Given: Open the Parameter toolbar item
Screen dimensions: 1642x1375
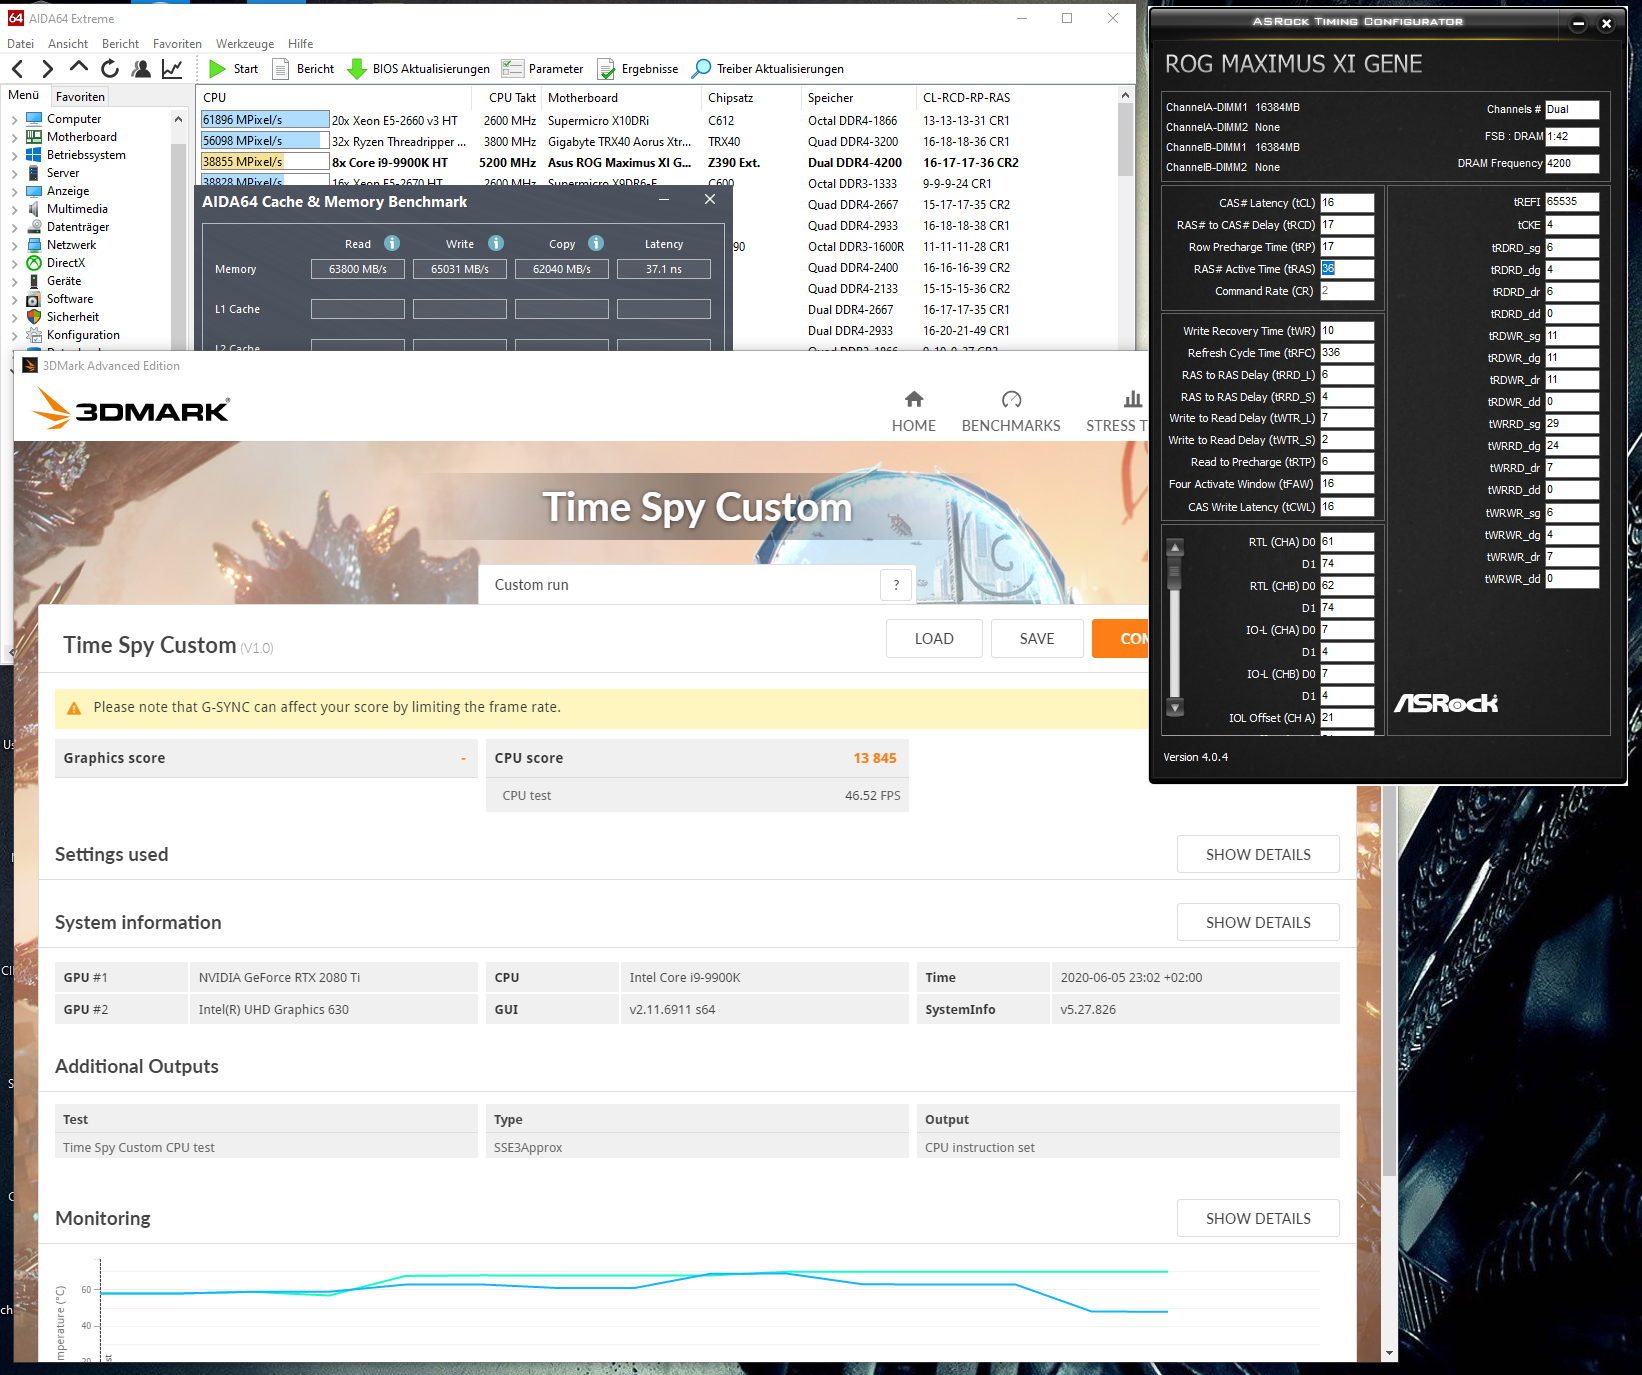Looking at the screenshot, I should click(543, 69).
